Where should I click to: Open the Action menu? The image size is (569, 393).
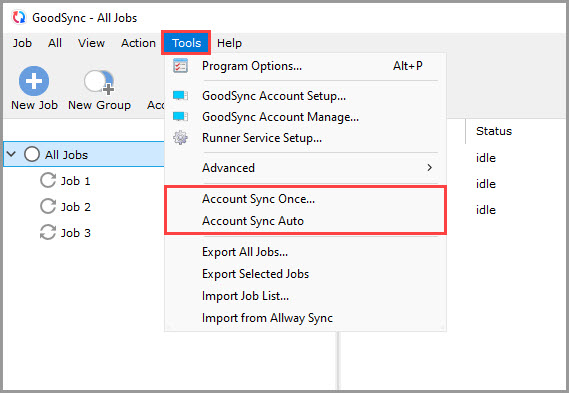[x=138, y=43]
